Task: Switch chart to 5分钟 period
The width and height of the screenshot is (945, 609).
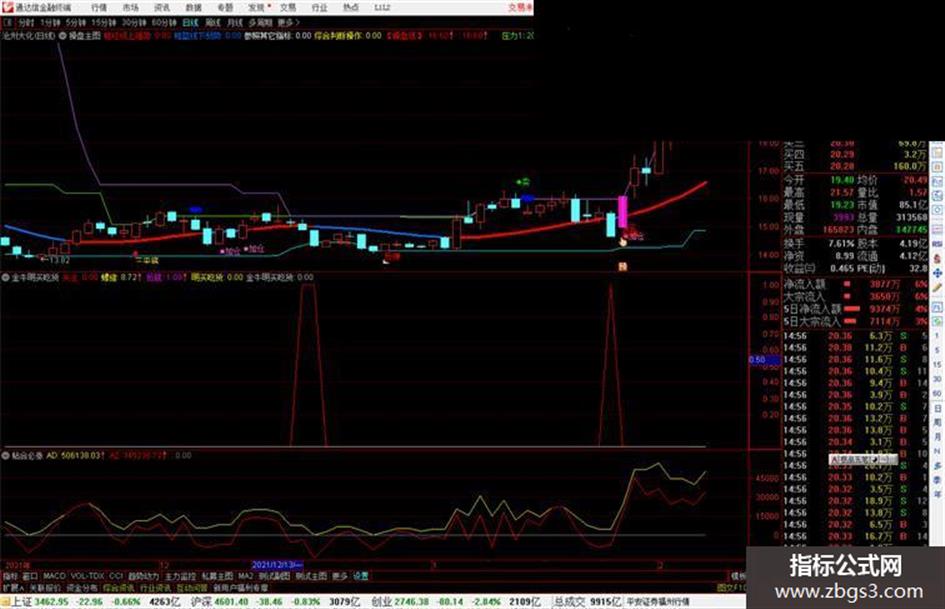Action: point(76,22)
